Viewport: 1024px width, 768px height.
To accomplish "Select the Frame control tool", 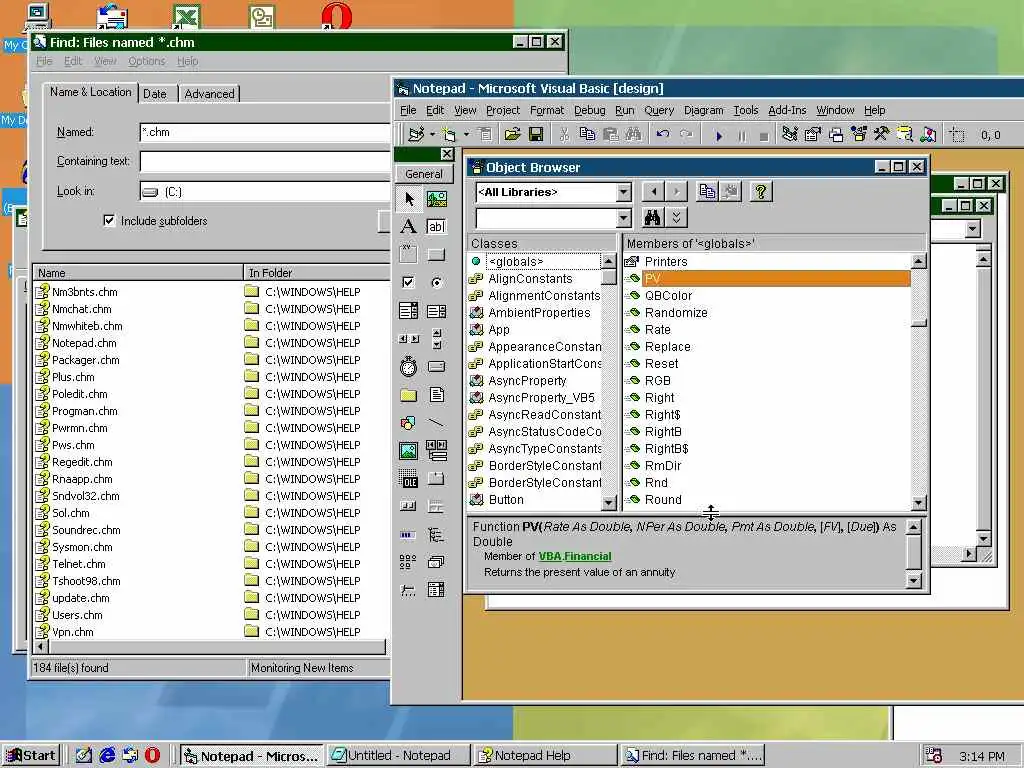I will point(409,254).
